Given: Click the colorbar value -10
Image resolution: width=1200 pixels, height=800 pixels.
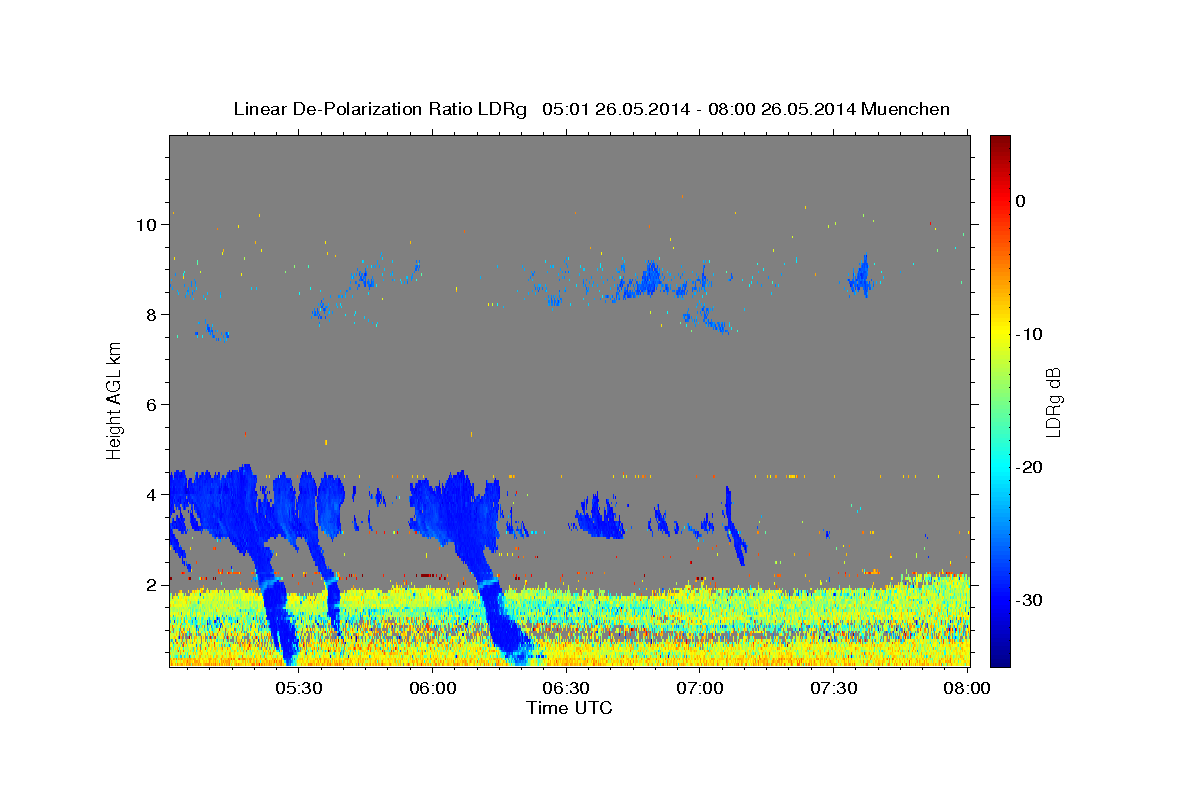Looking at the screenshot, I should pyautogui.click(x=1029, y=334).
